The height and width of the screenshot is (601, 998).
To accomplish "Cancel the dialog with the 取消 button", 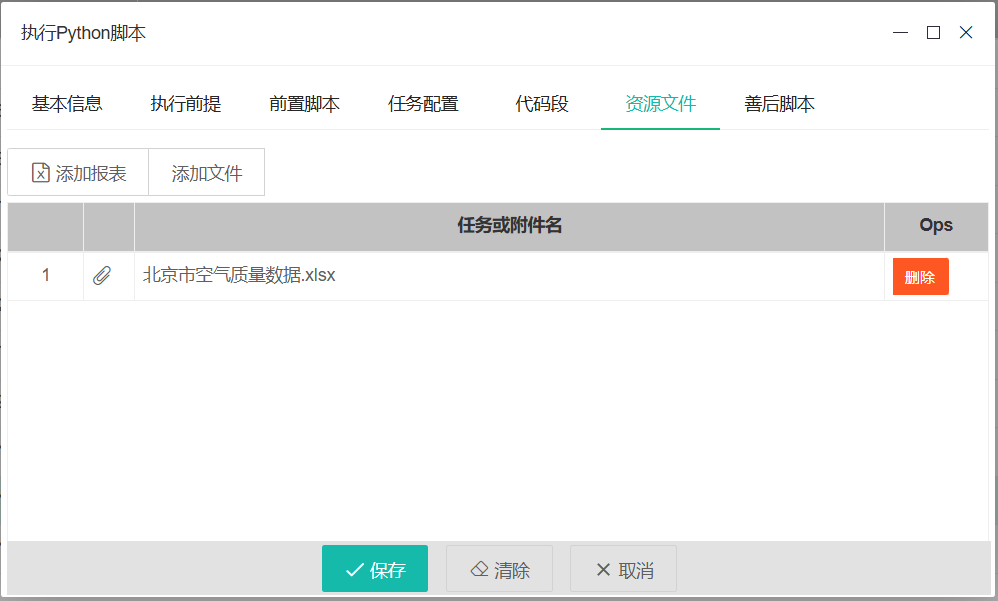I will click(x=623, y=569).
